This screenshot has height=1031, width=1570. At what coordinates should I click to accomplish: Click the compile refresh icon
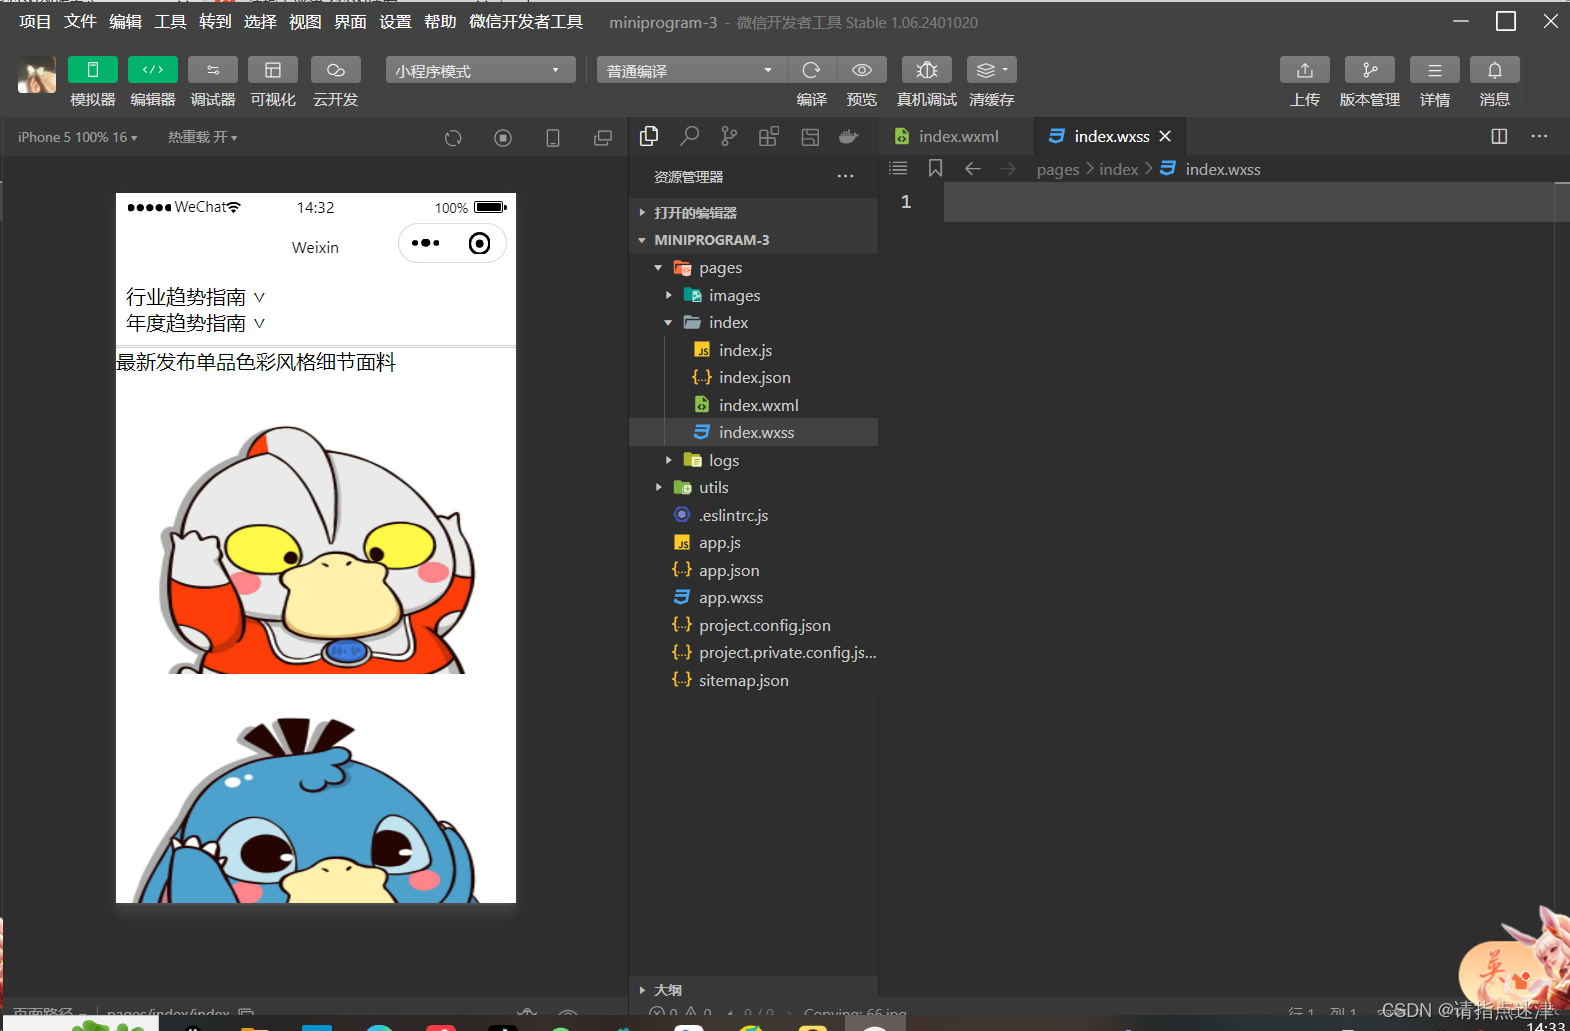tap(812, 70)
